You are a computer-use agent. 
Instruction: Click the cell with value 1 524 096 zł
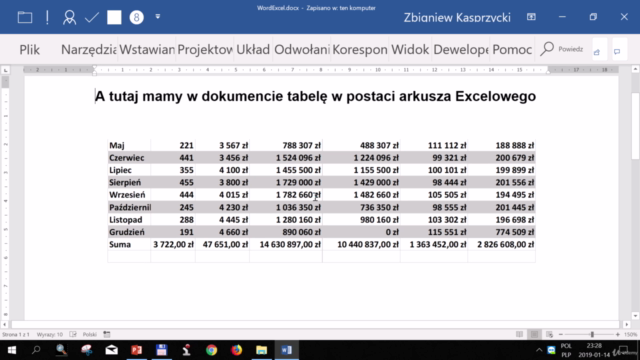click(x=286, y=158)
